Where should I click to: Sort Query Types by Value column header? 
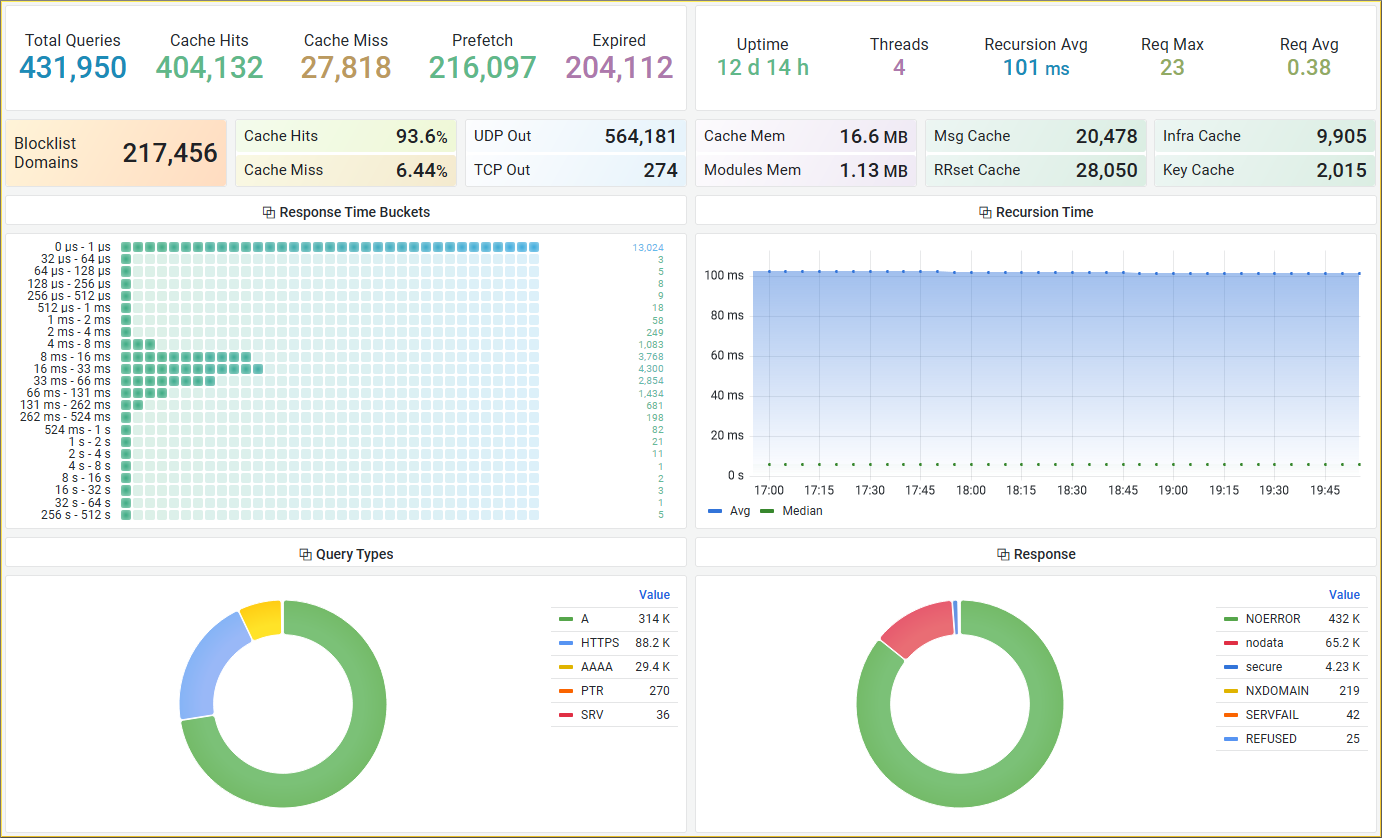tap(654, 595)
